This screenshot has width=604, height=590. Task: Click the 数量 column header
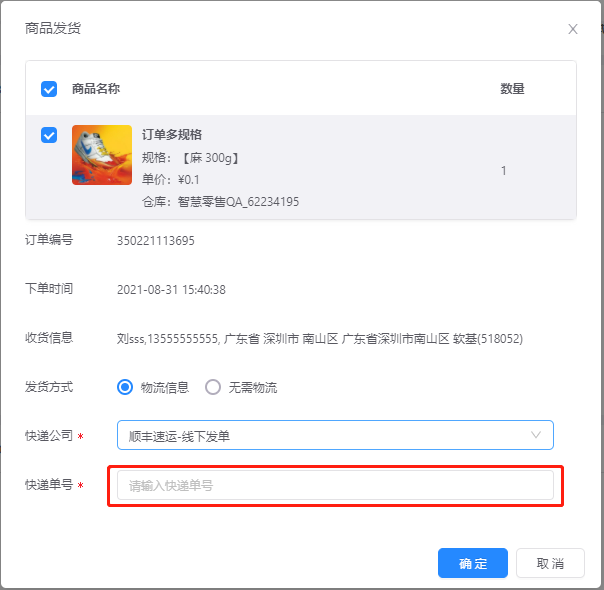pyautogui.click(x=512, y=89)
